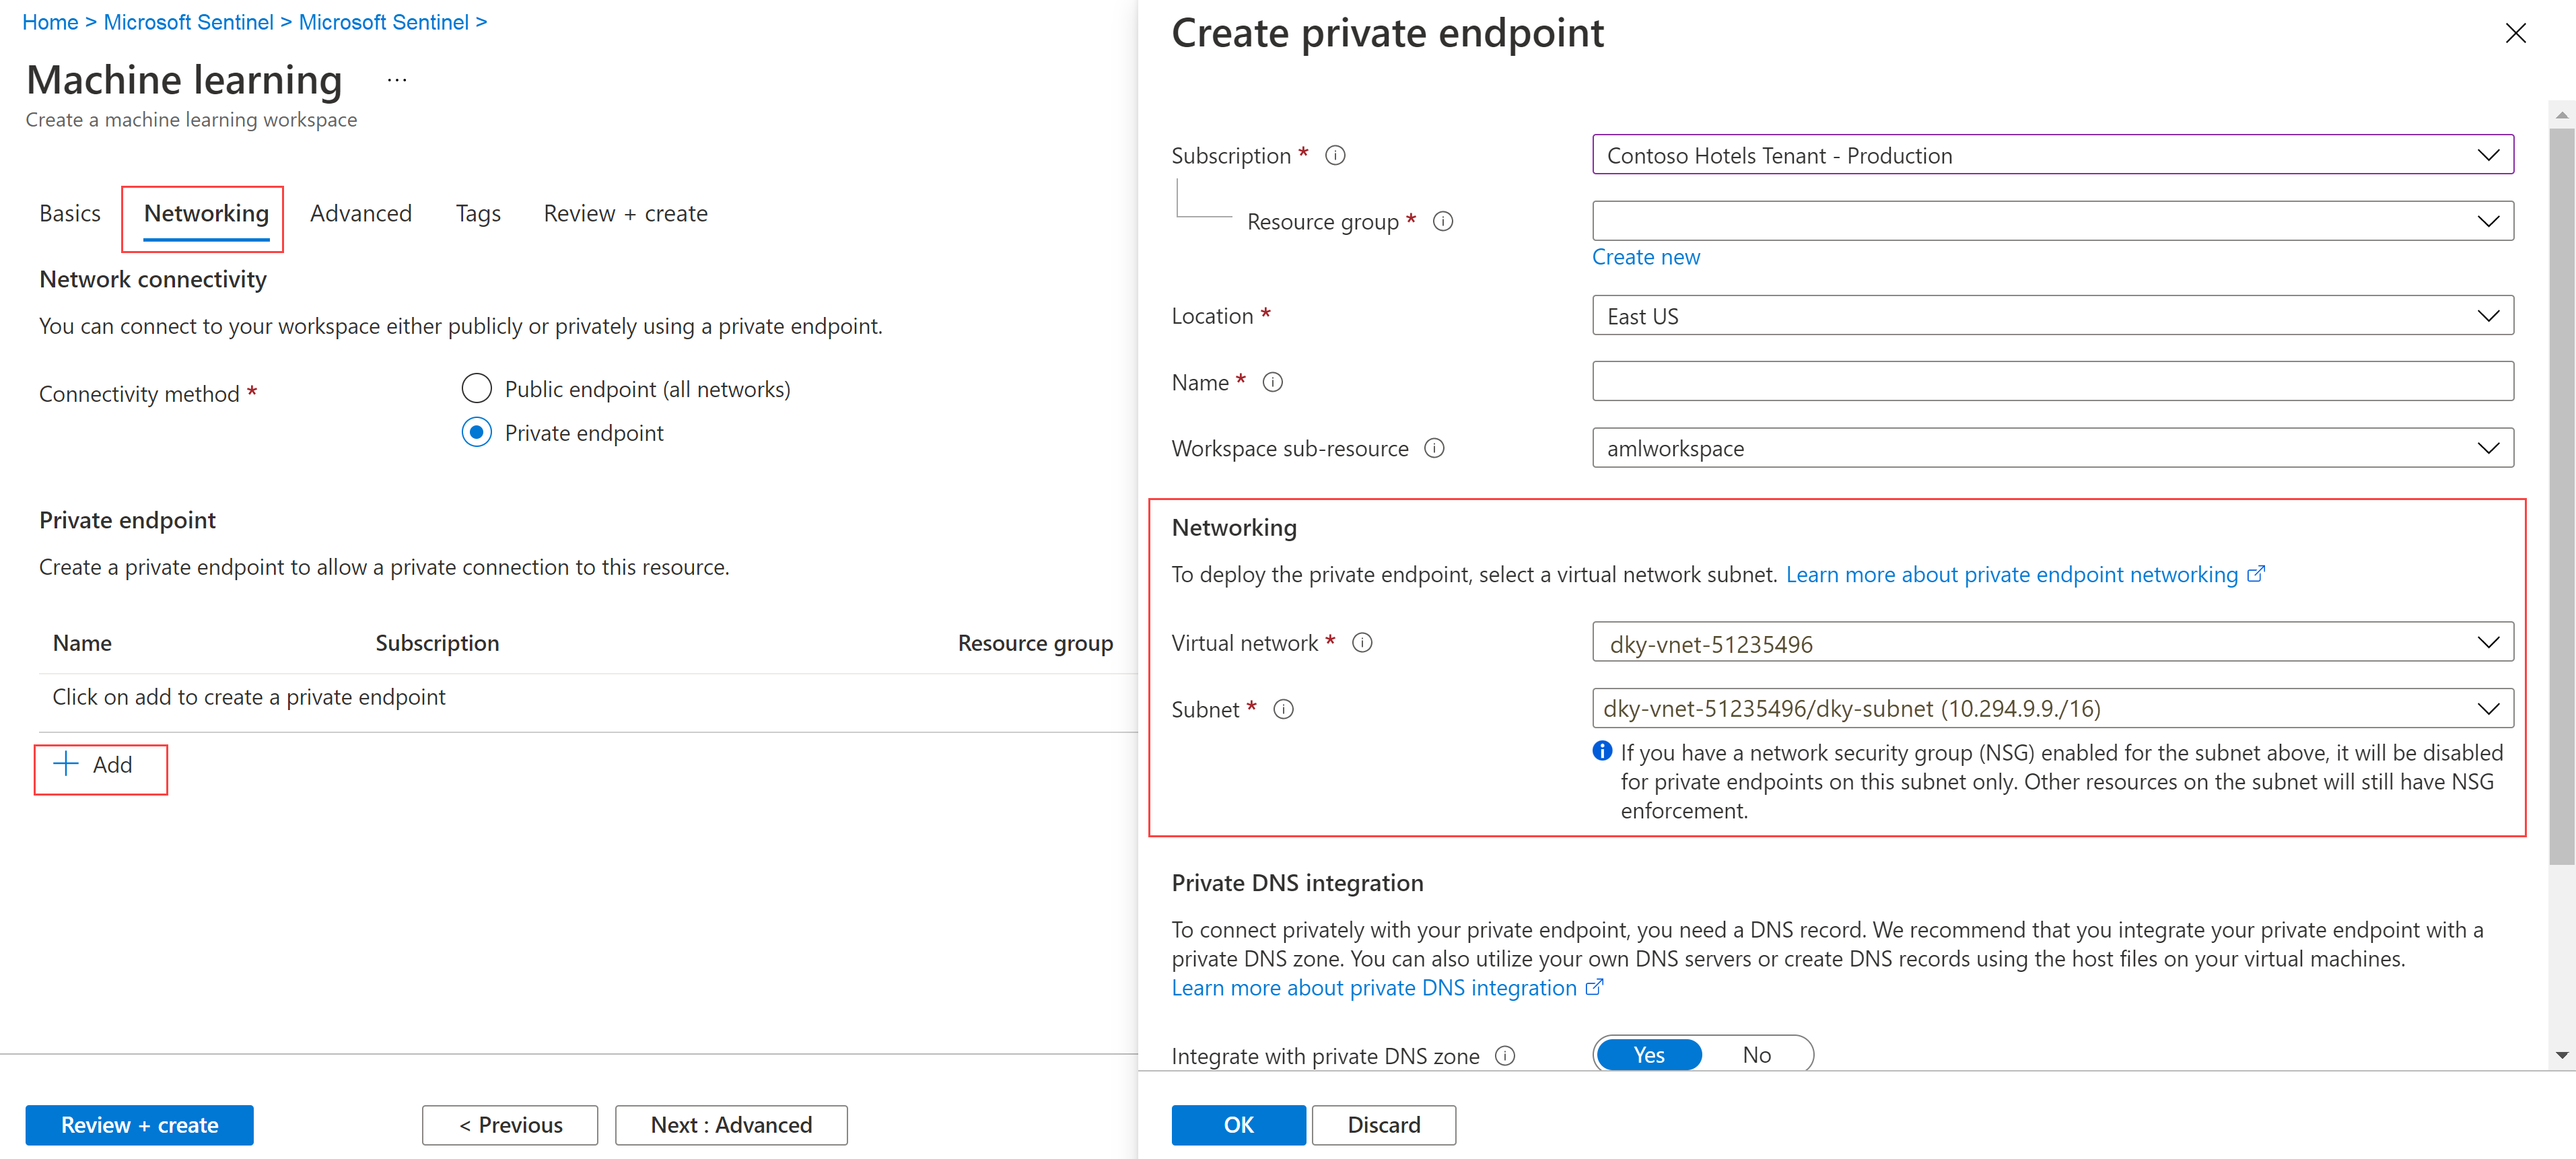Click the OK button in Create private endpoint
Screen dimensions: 2576x1159
point(1238,1124)
